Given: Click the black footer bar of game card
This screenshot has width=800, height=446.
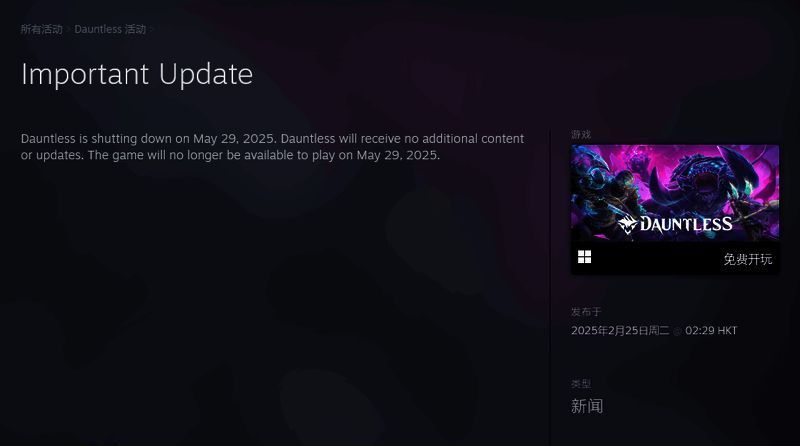Looking at the screenshot, I should click(x=675, y=258).
